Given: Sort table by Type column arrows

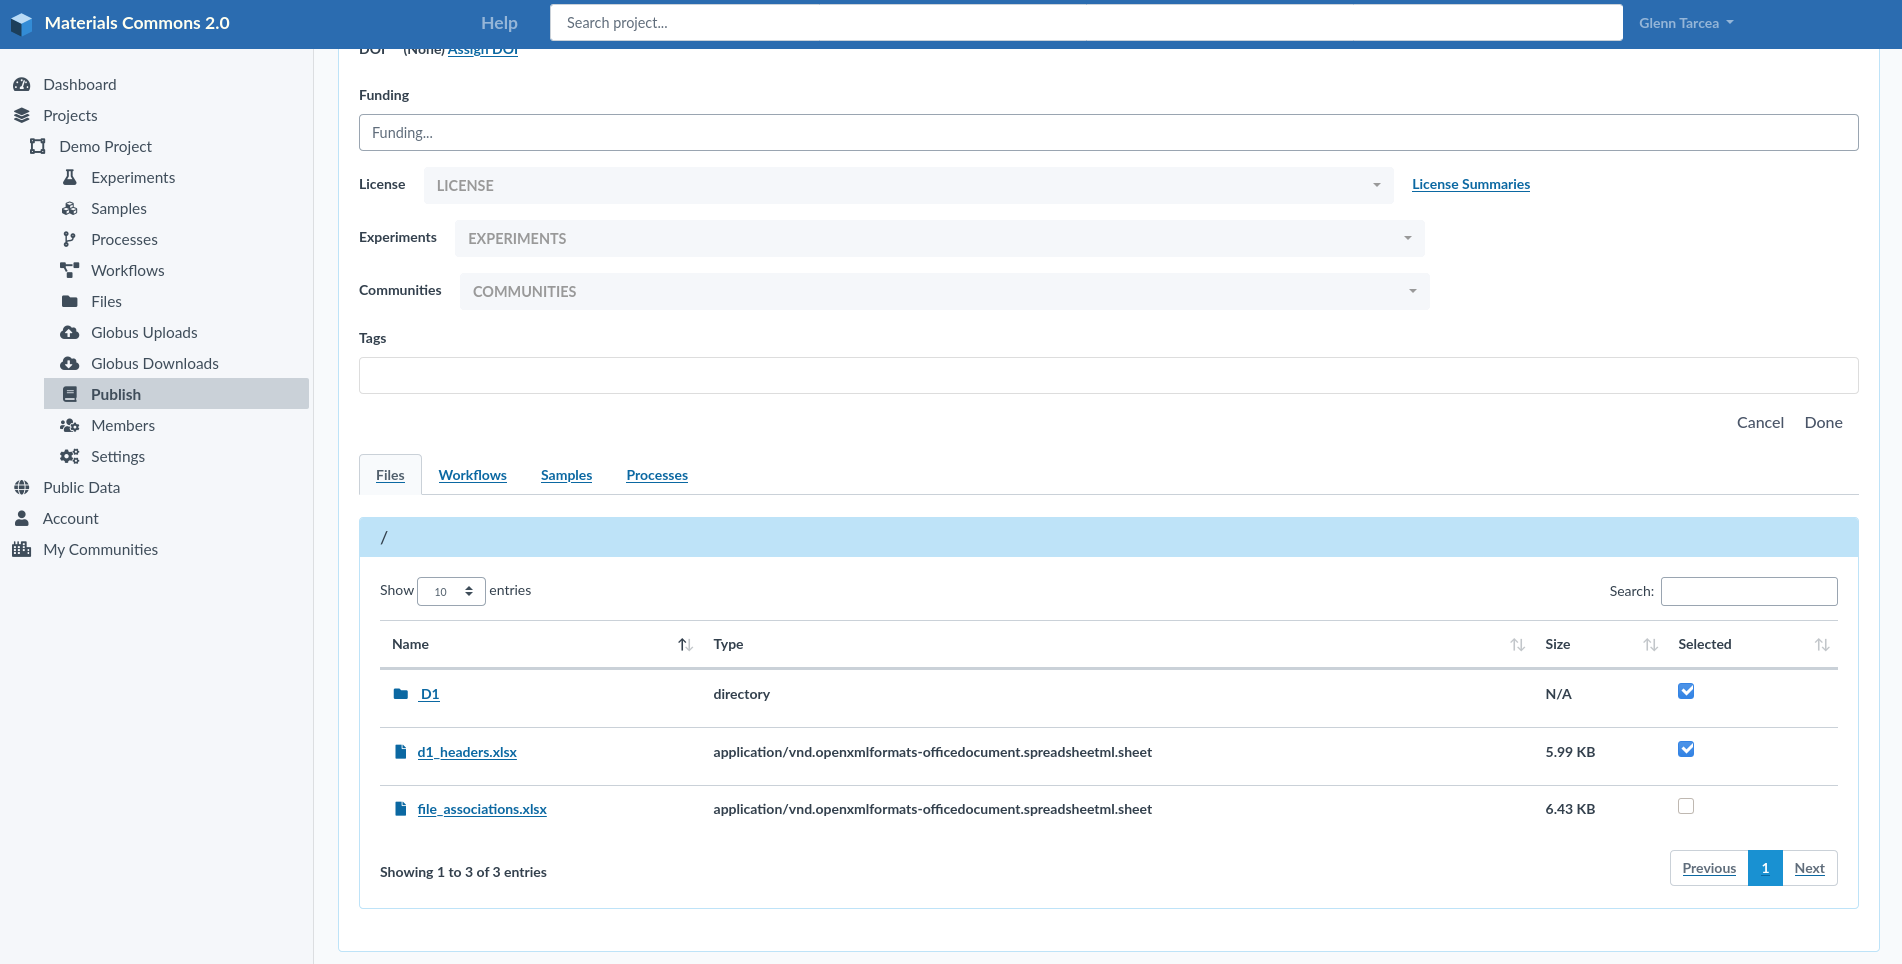Looking at the screenshot, I should pyautogui.click(x=1517, y=645).
